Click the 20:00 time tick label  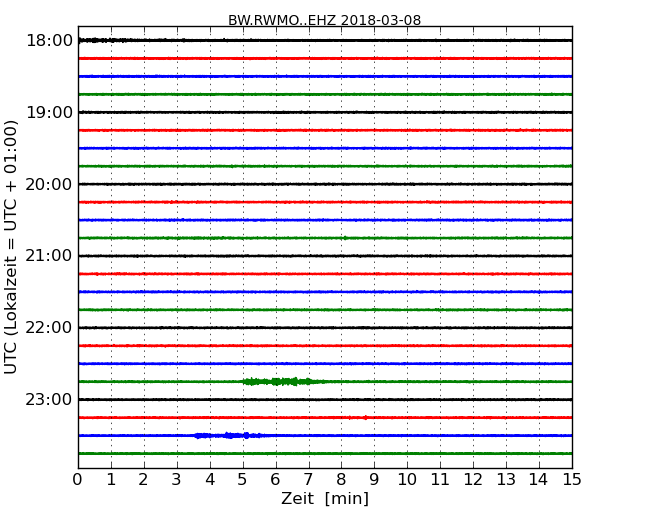49,184
